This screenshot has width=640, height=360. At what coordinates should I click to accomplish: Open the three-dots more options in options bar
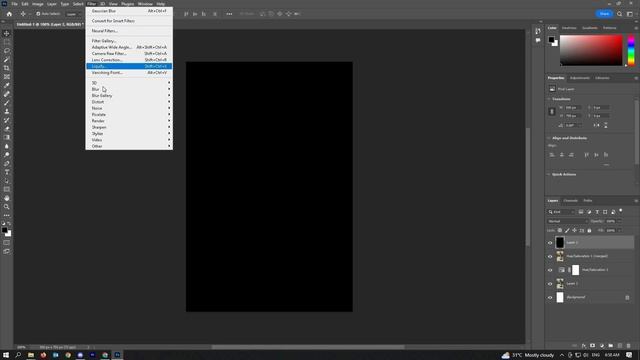click(229, 14)
